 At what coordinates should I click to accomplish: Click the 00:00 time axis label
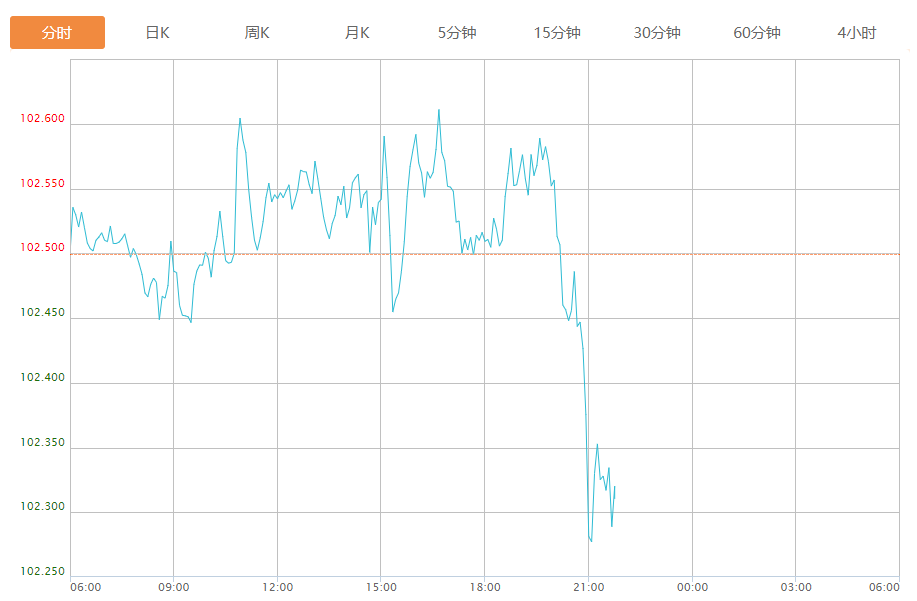[x=692, y=587]
